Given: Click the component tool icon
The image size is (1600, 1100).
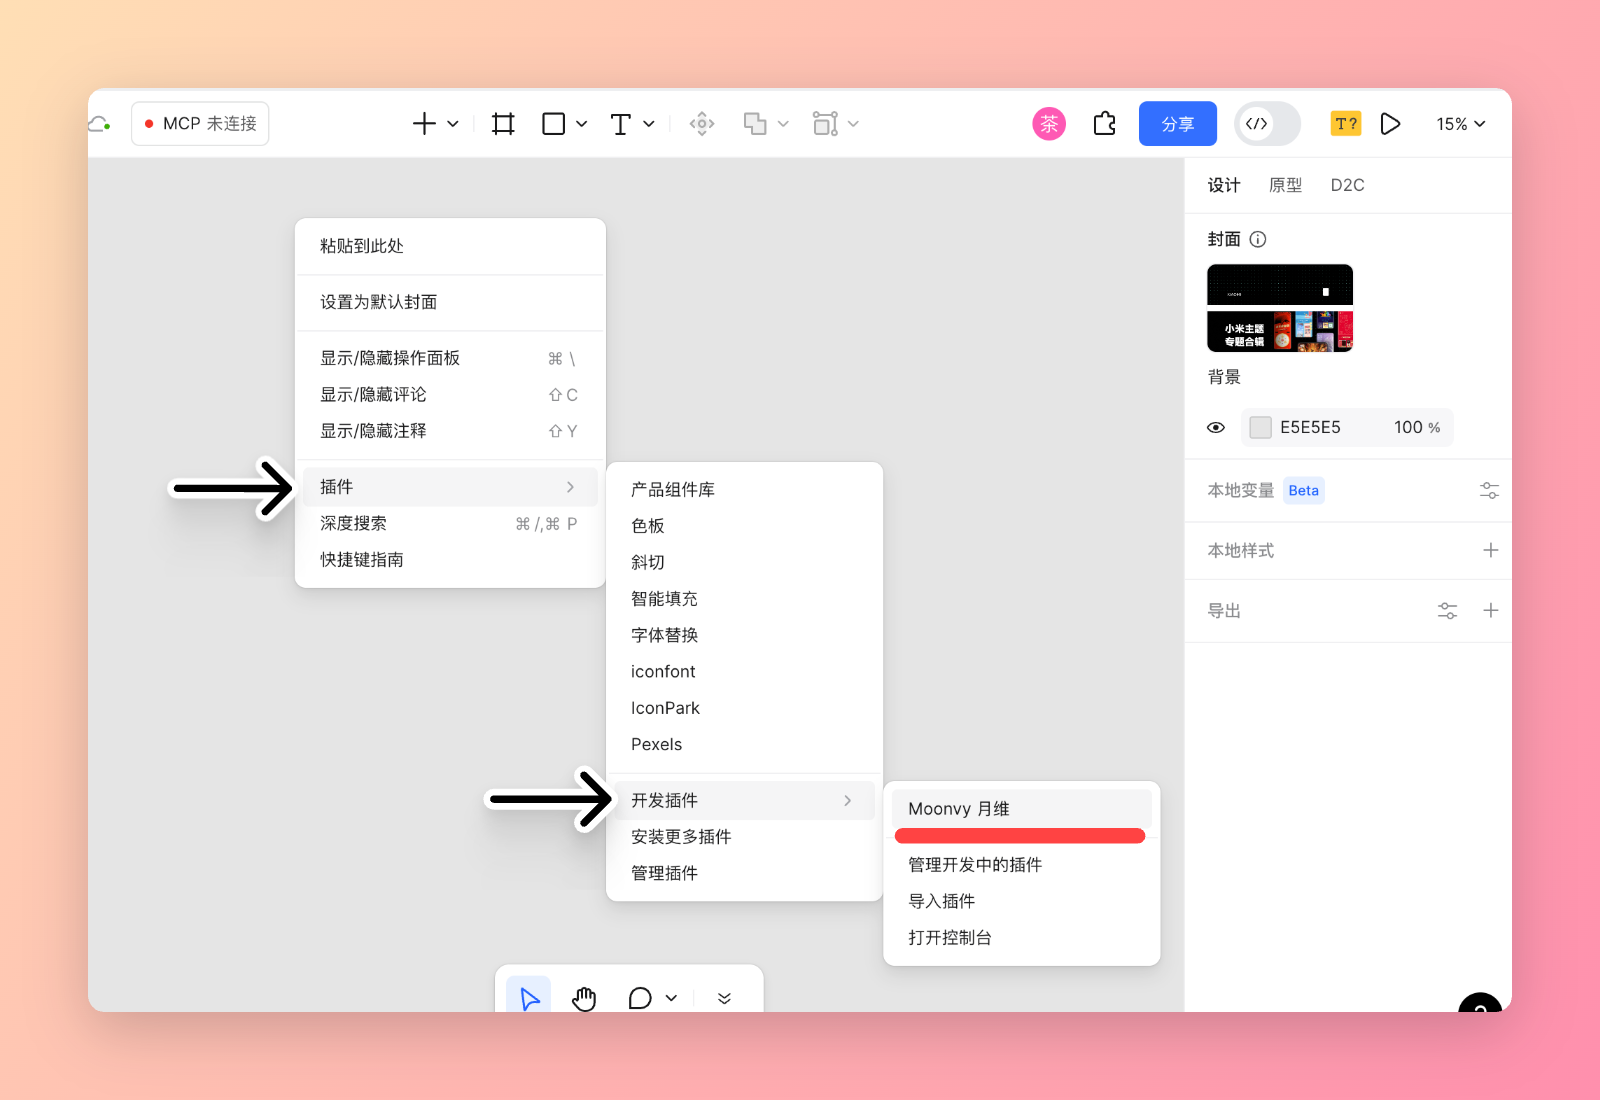Looking at the screenshot, I should (702, 124).
